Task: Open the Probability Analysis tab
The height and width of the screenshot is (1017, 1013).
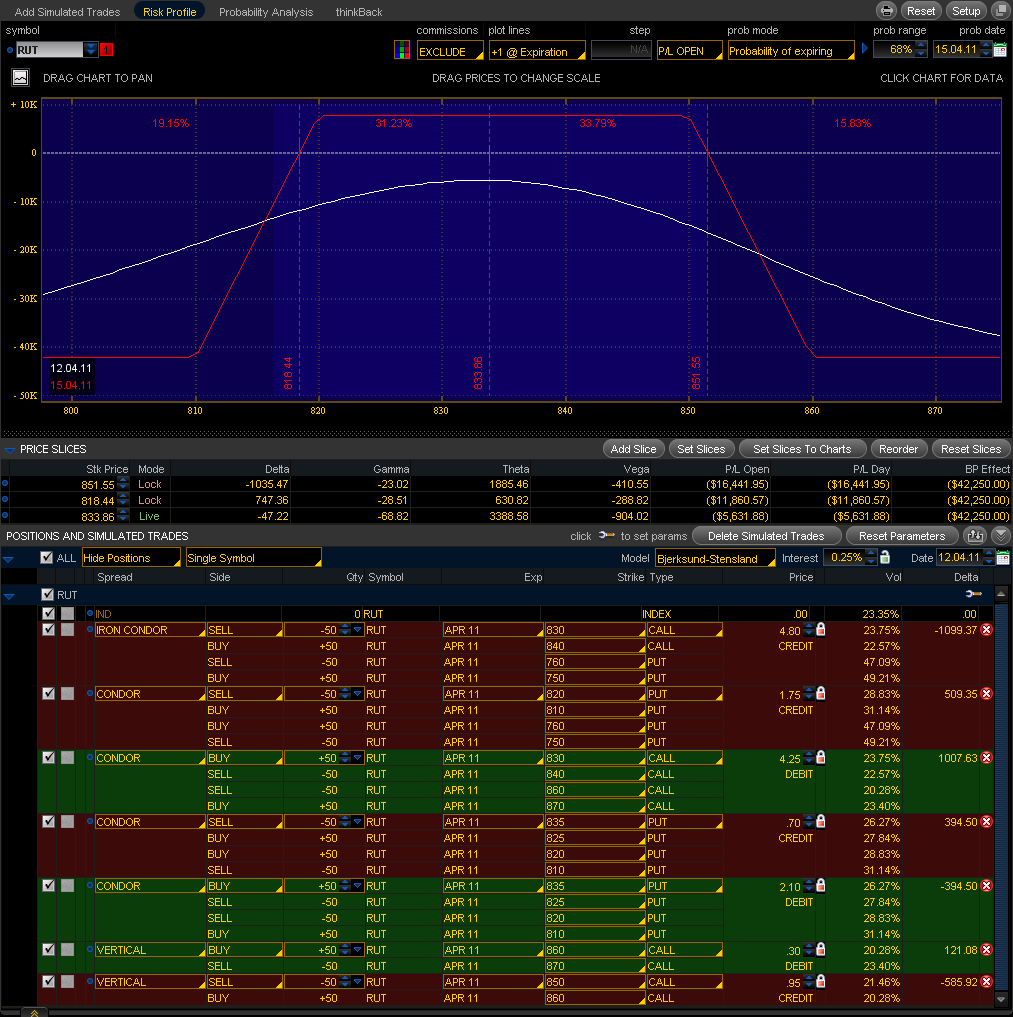Action: click(x=266, y=12)
